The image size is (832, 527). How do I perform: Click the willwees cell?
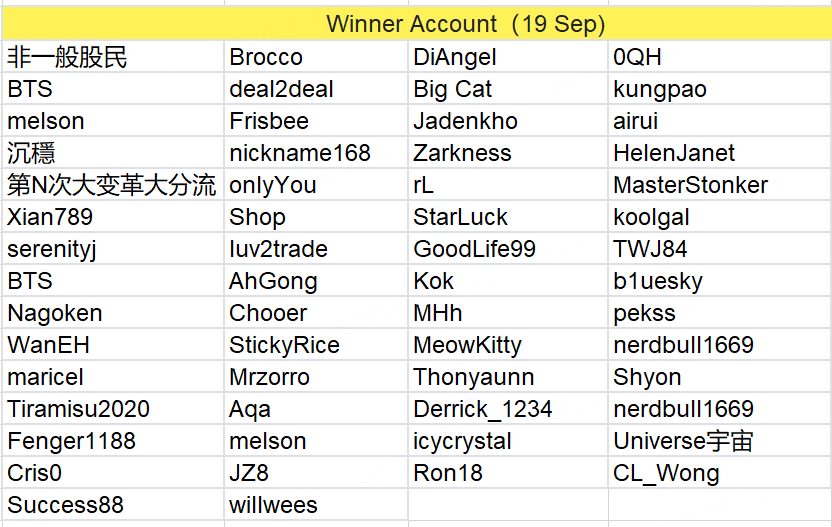(316, 505)
